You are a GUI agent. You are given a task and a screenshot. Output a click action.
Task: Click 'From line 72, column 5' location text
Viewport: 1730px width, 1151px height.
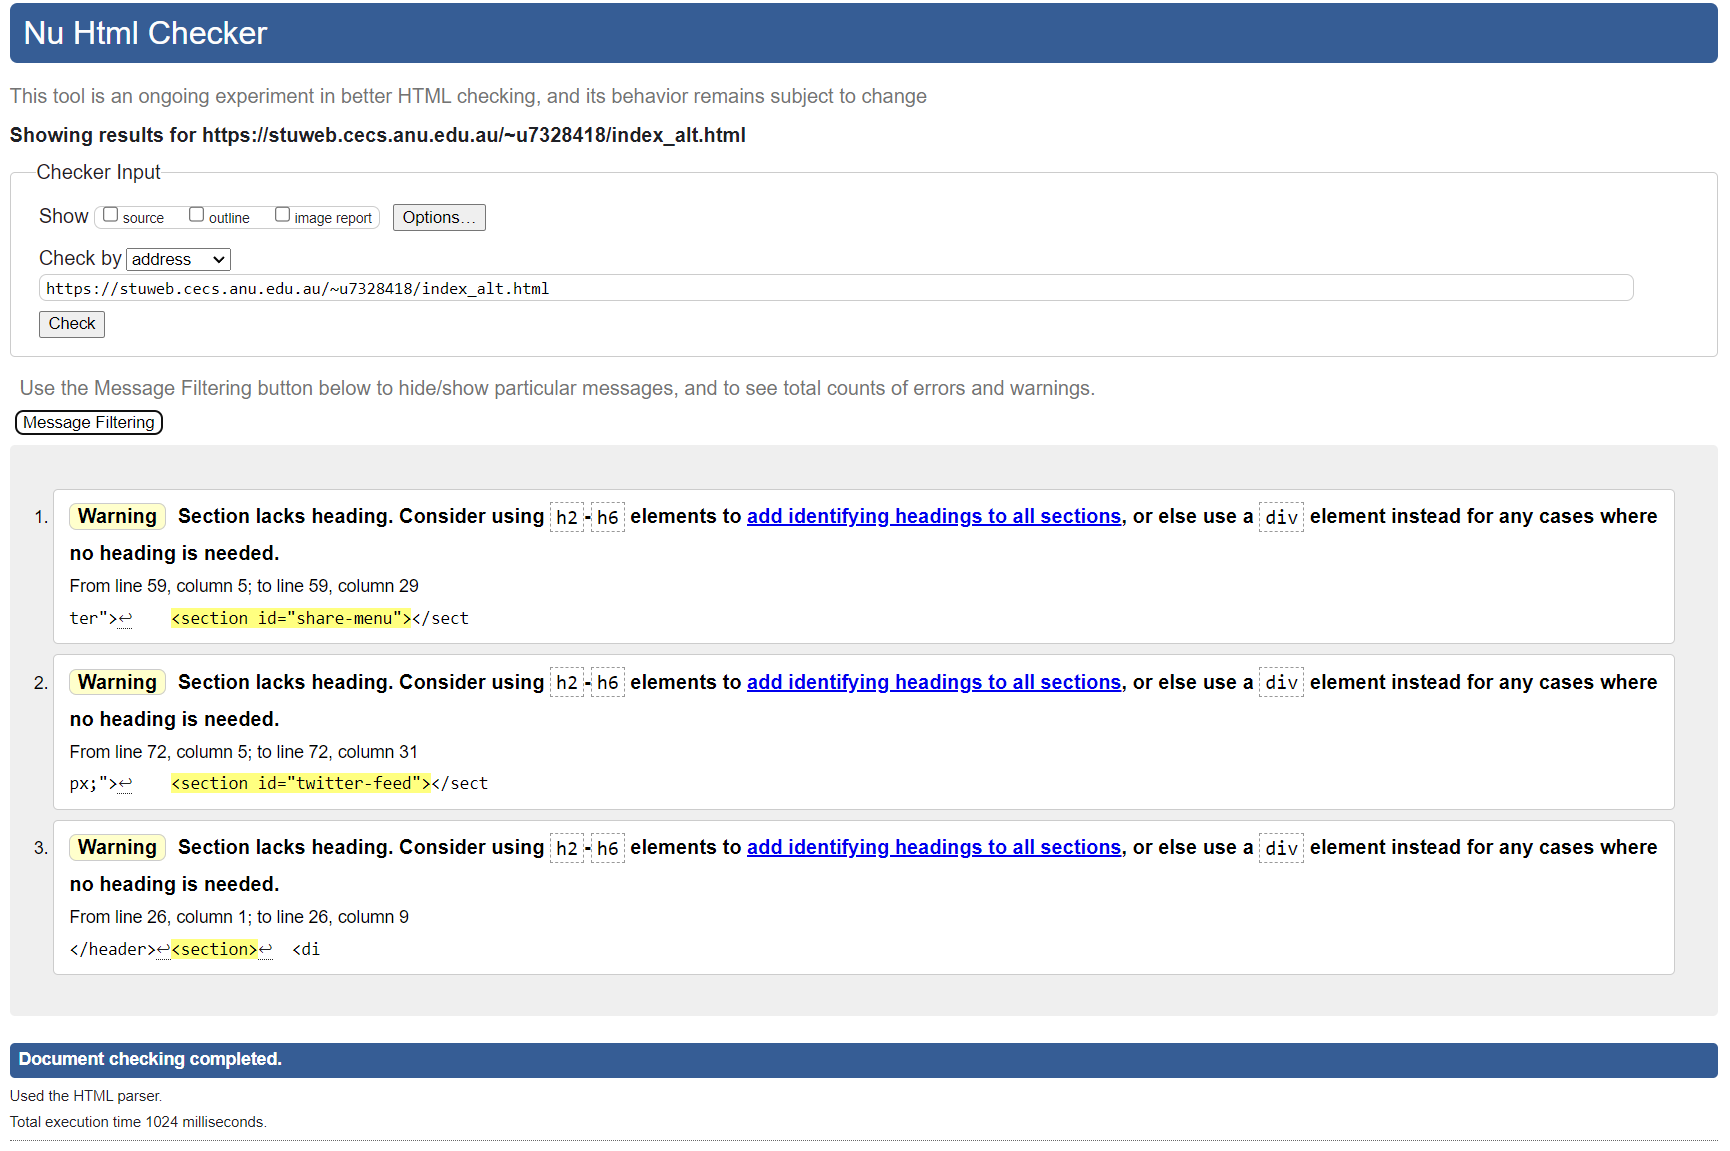244,752
